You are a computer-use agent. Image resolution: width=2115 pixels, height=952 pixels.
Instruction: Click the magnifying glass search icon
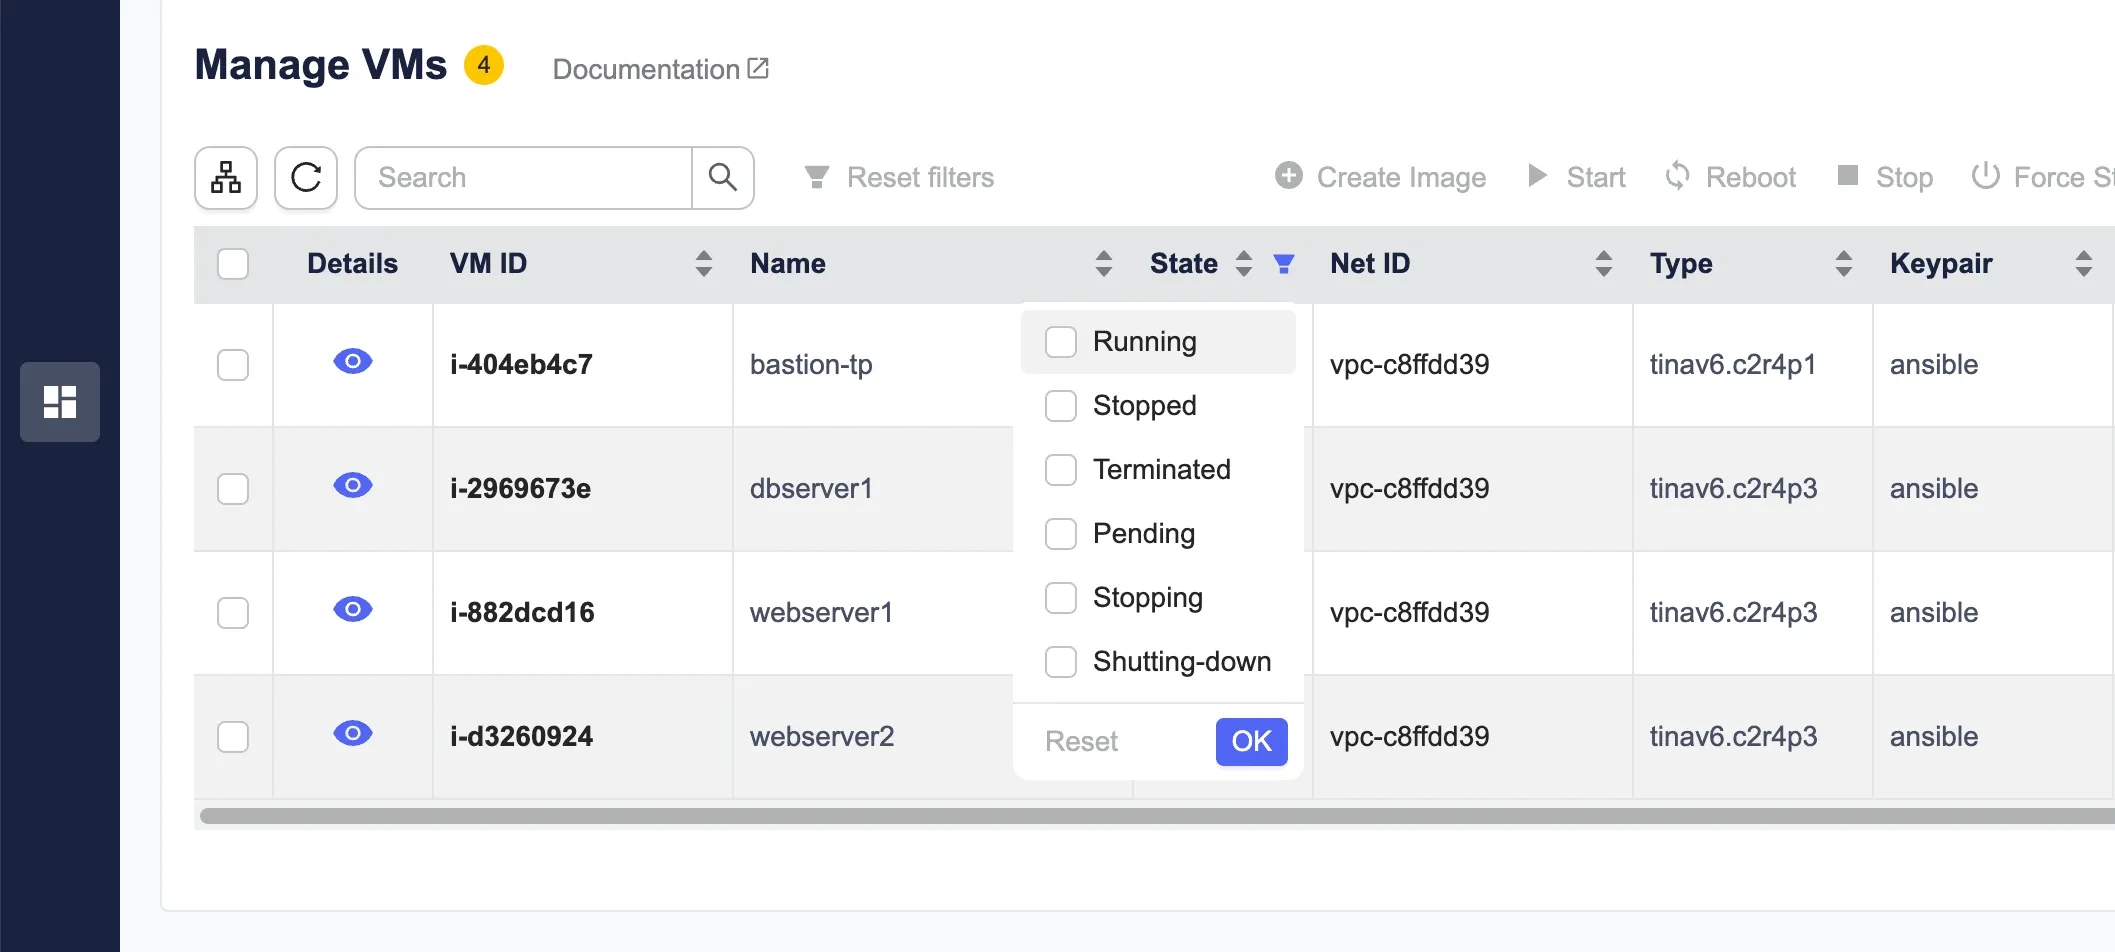point(722,178)
